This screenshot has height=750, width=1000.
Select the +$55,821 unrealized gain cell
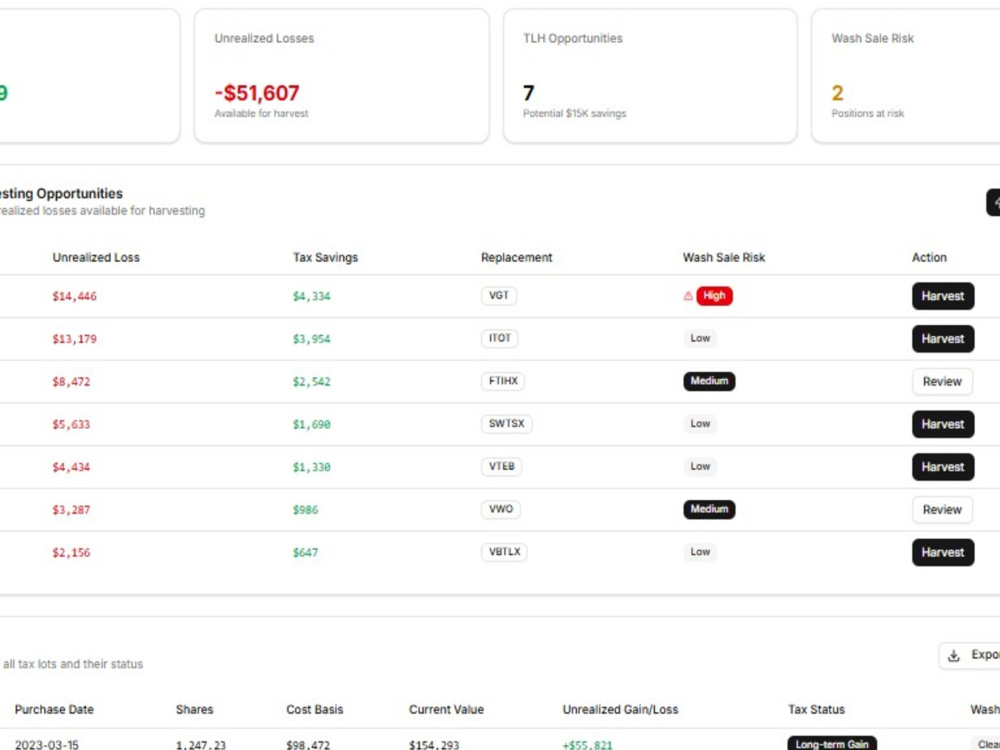pyautogui.click(x=587, y=745)
